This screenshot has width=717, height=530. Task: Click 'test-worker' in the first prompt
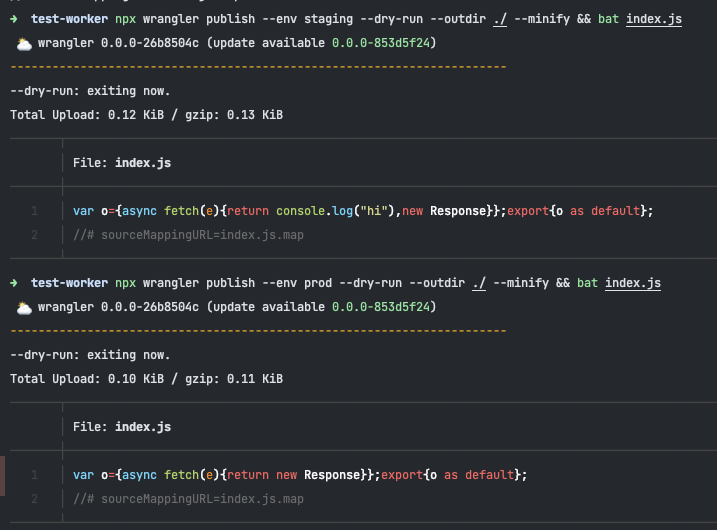pos(70,19)
